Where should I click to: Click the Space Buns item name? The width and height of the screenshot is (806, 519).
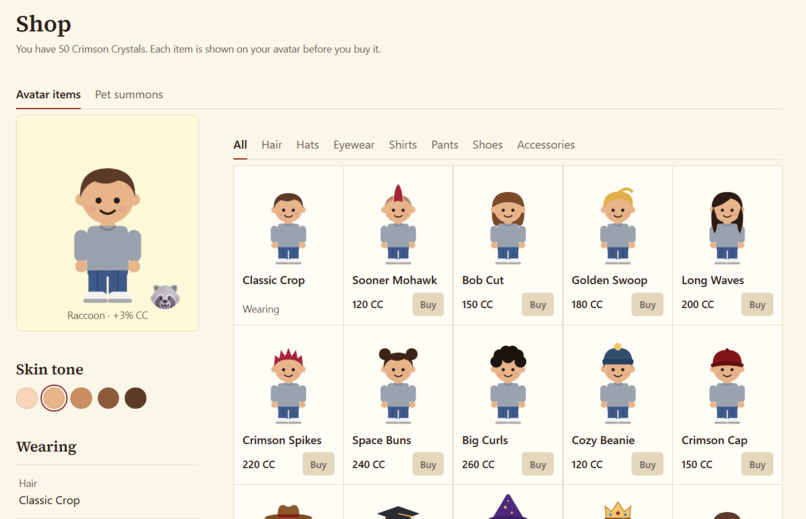tap(381, 440)
